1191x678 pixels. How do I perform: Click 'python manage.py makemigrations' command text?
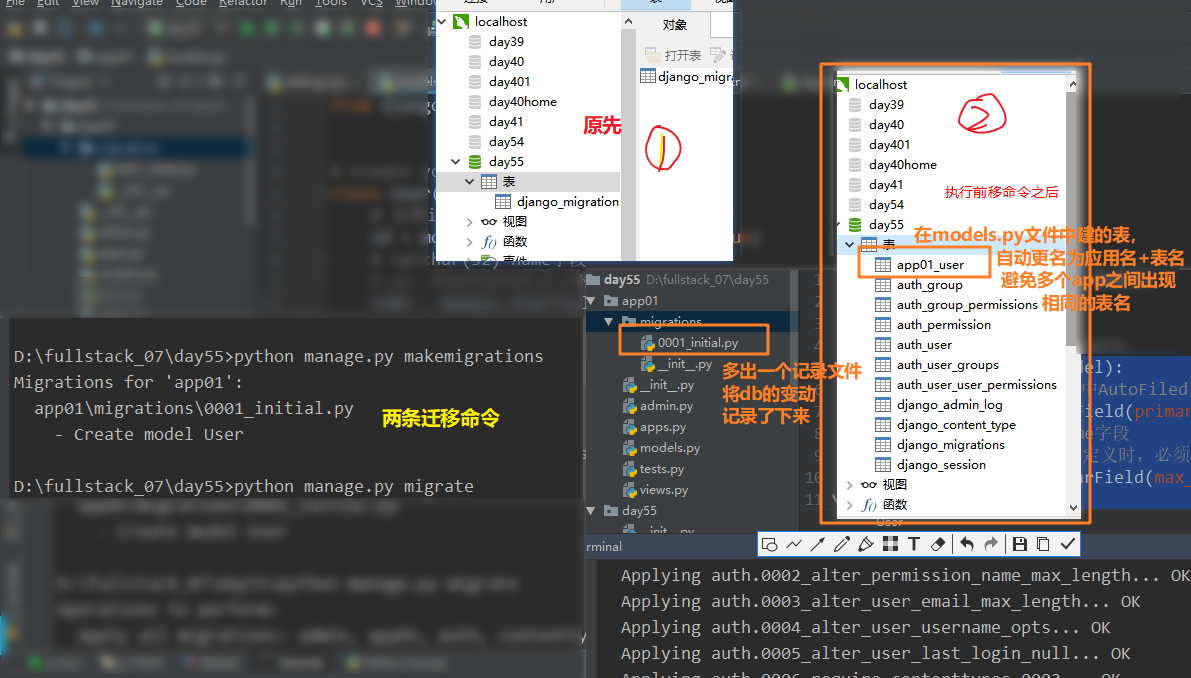coord(388,356)
